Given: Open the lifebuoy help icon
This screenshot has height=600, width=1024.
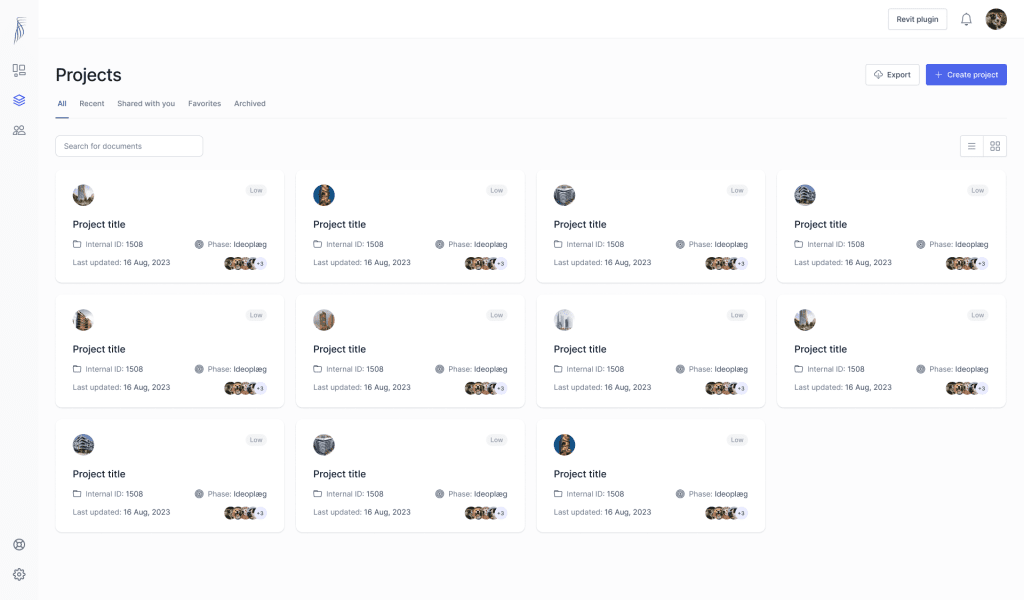Looking at the screenshot, I should 19,545.
